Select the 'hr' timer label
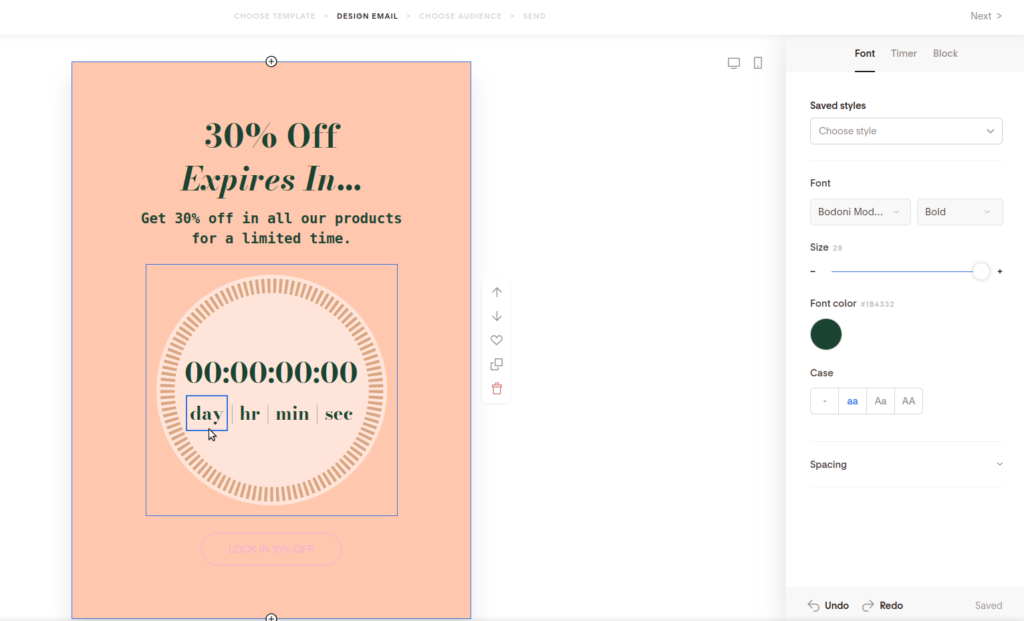This screenshot has width=1024, height=621. pyautogui.click(x=249, y=413)
